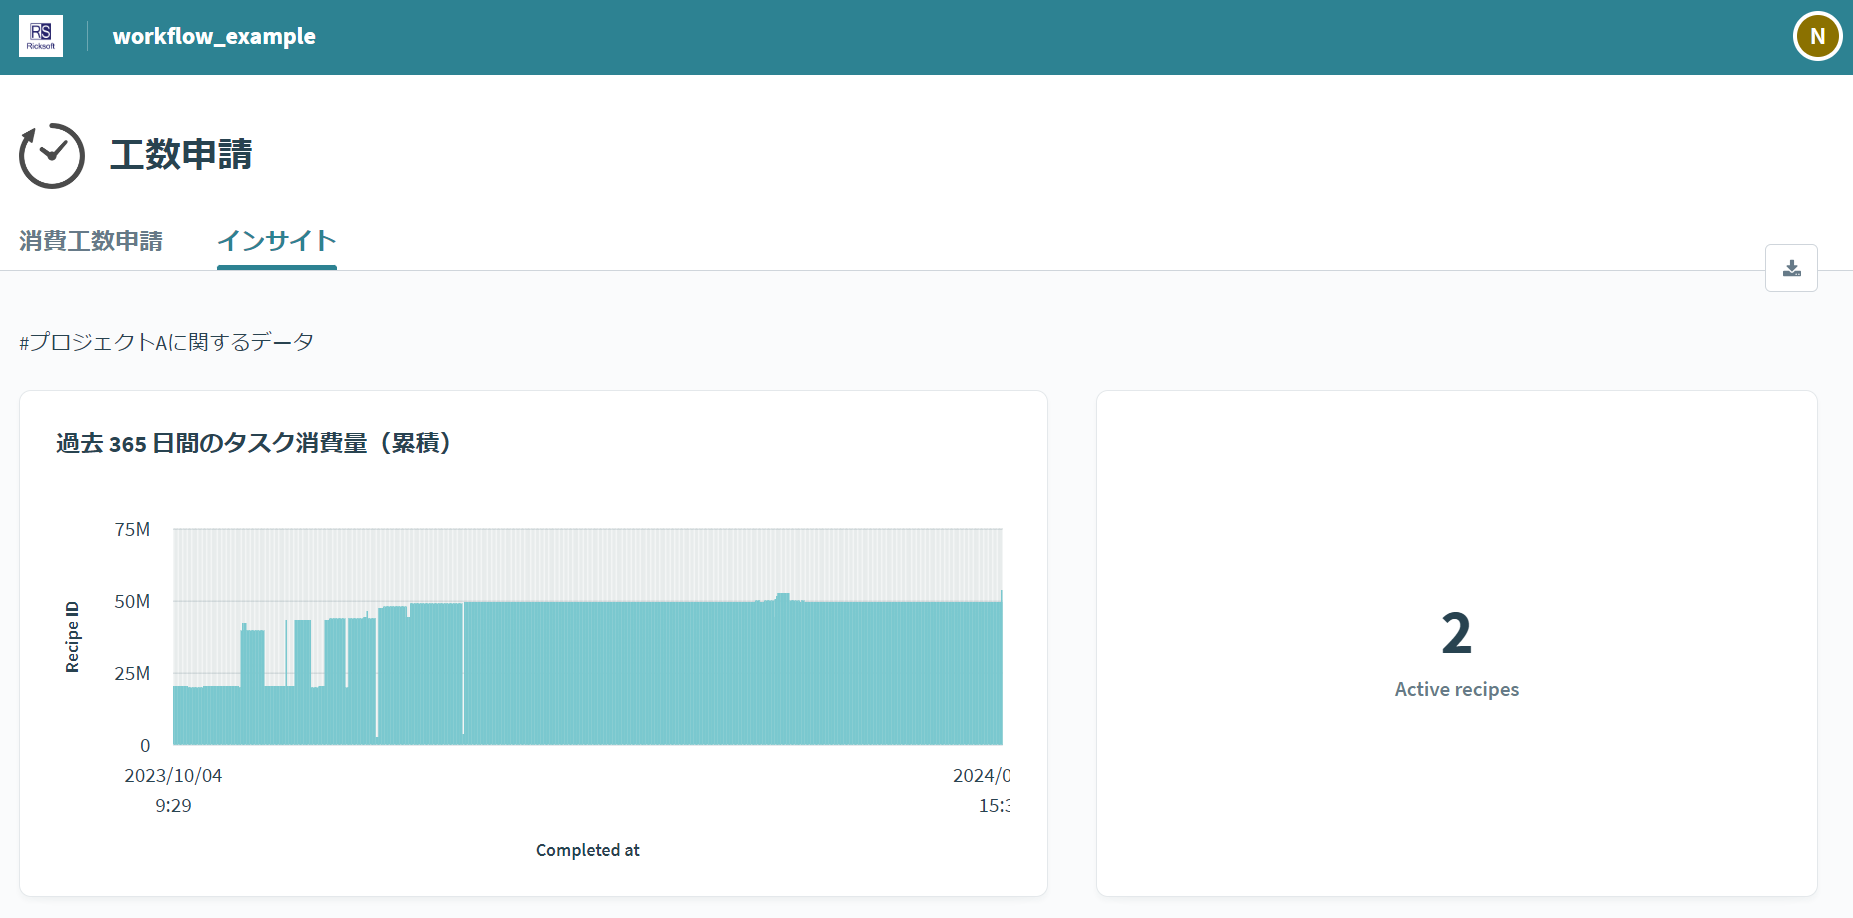Click the #プロジェクトAに関するデータ text
This screenshot has width=1853, height=918.
coord(167,342)
